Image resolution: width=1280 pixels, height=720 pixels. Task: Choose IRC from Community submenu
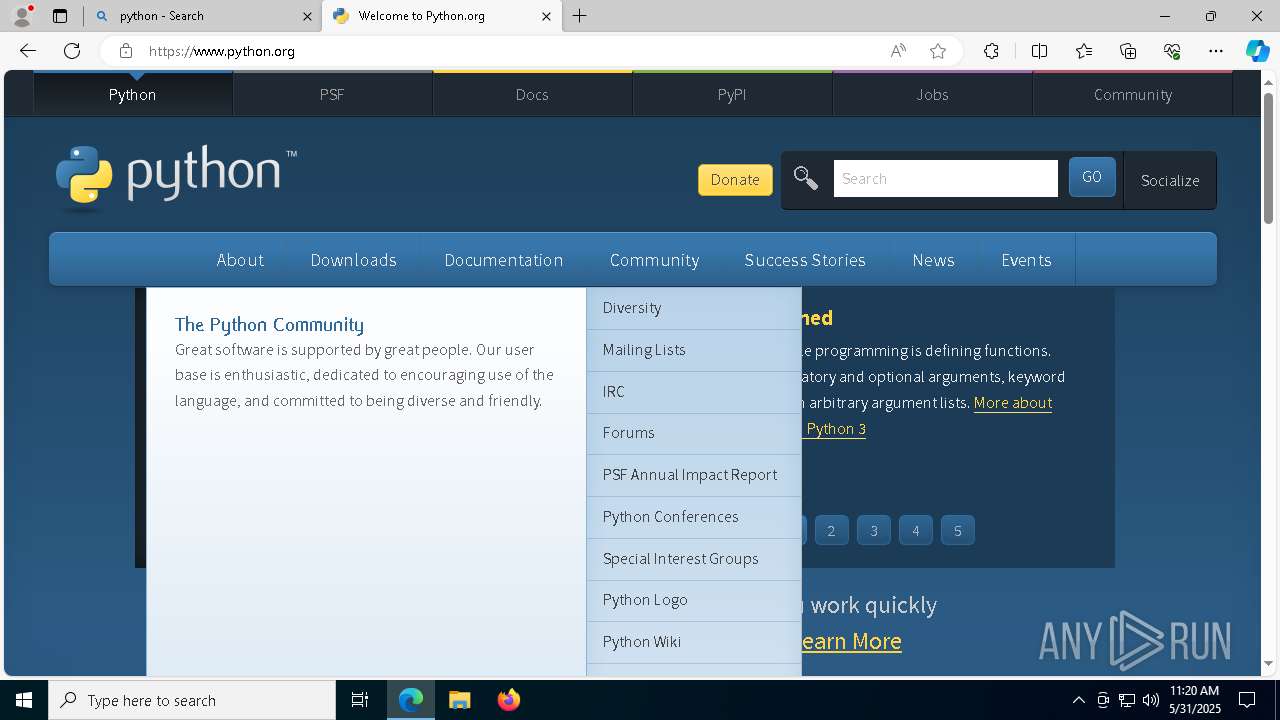(694, 392)
